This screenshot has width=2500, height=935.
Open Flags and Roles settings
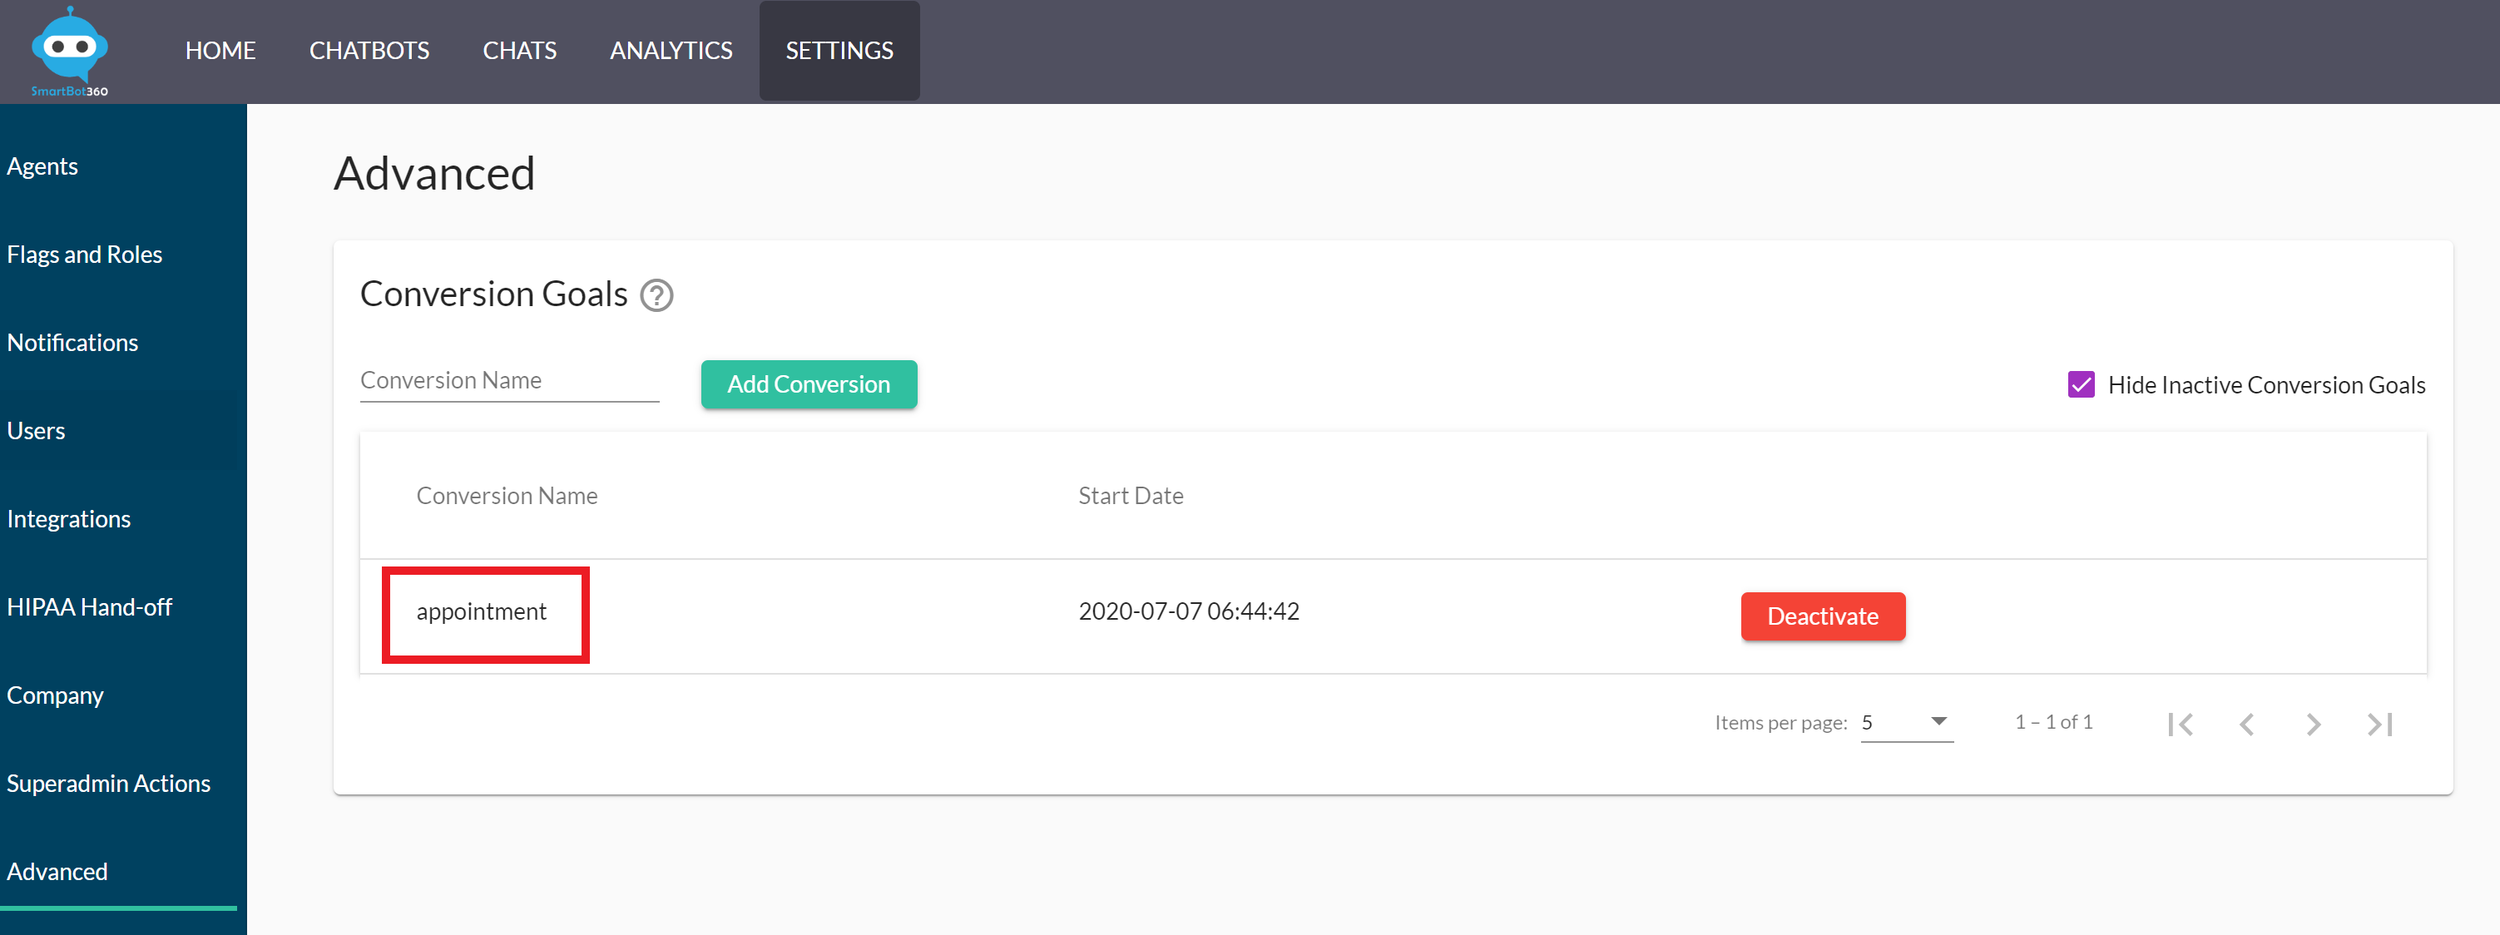(84, 254)
